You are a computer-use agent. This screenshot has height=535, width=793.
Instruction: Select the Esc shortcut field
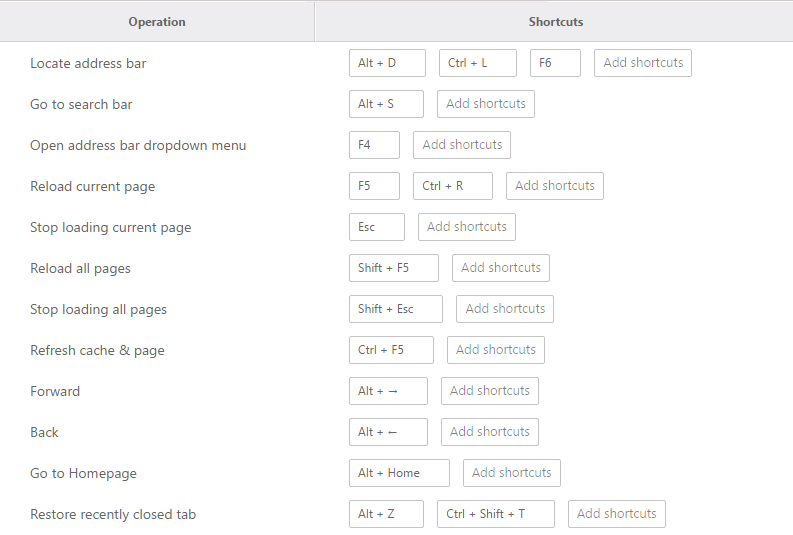tap(376, 227)
